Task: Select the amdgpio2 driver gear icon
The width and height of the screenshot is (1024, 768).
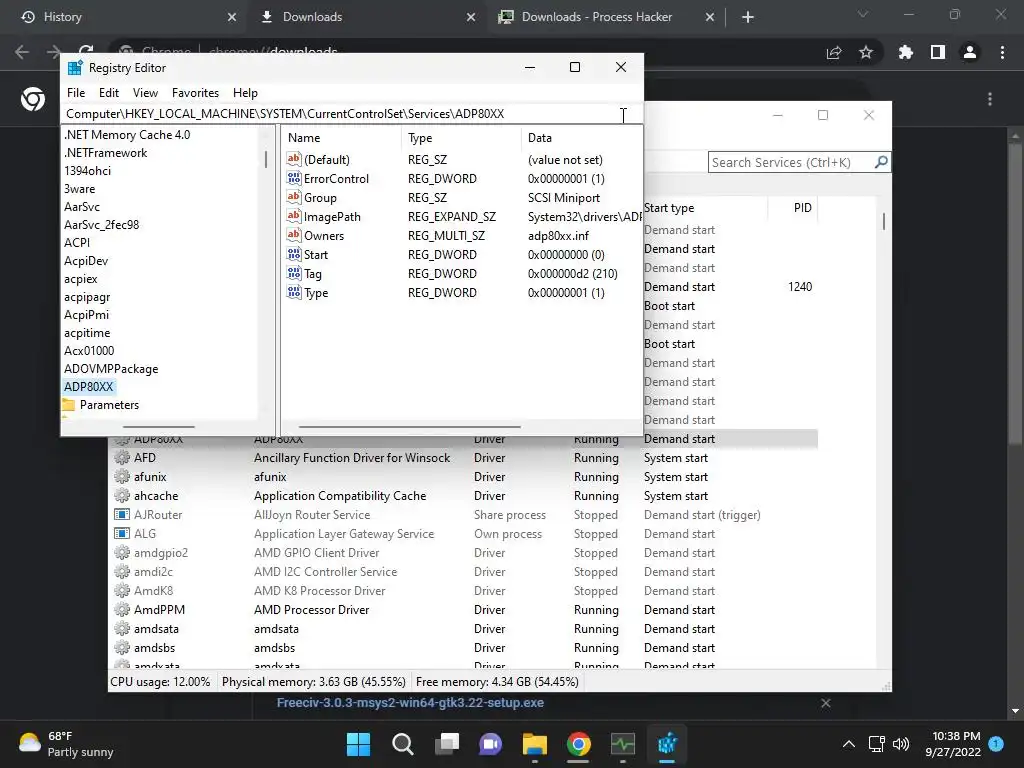Action: 121,552
